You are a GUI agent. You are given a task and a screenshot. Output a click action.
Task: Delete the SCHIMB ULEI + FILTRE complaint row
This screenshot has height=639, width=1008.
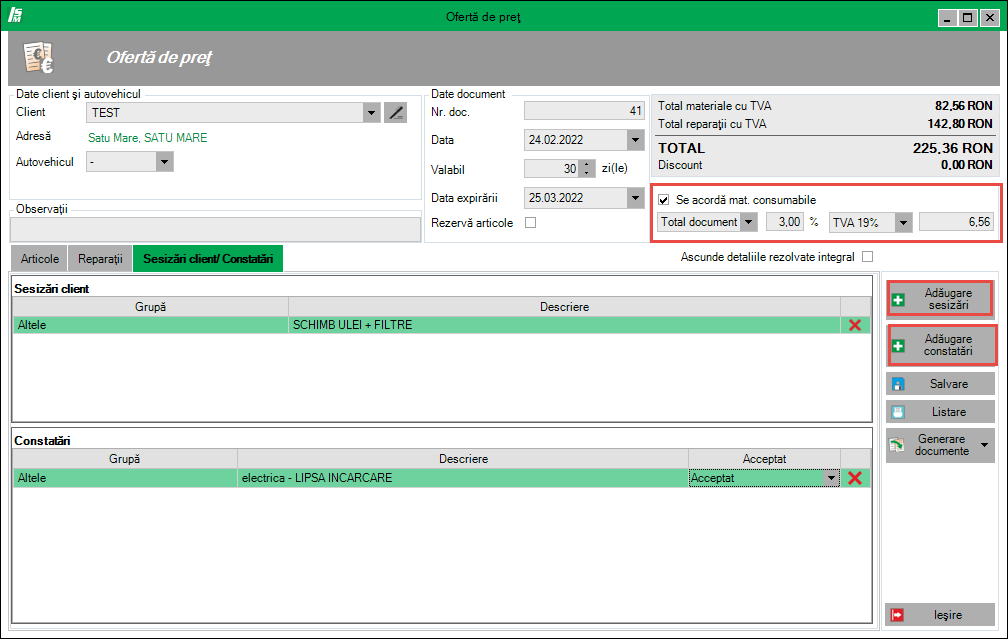pyautogui.click(x=855, y=325)
